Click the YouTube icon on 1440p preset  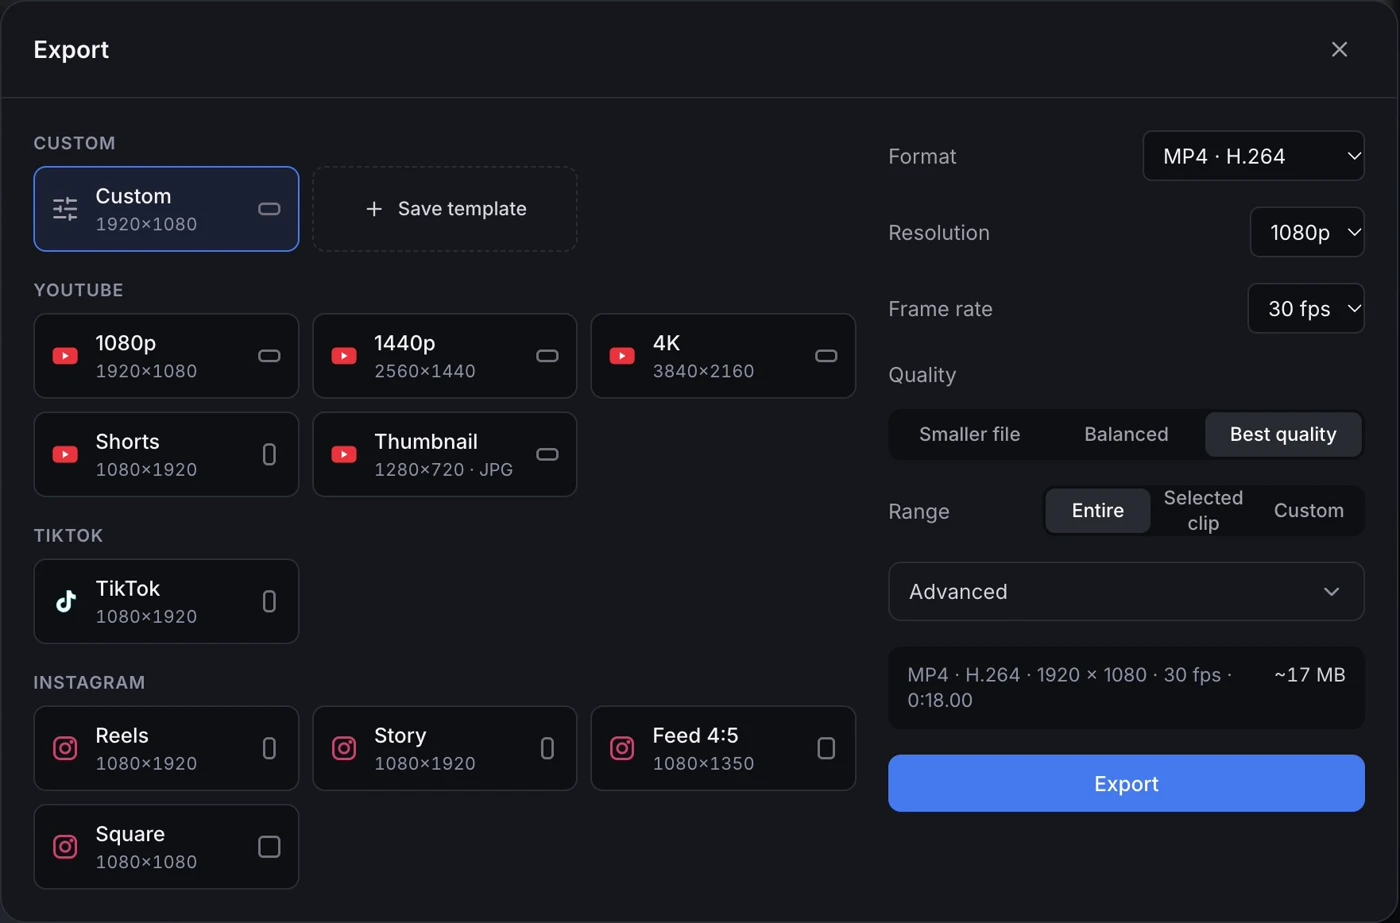(344, 356)
